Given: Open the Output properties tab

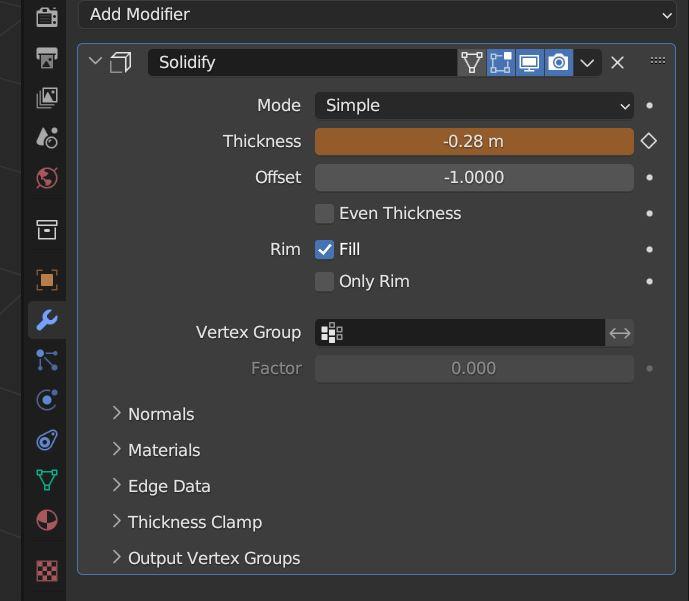Looking at the screenshot, I should point(47,57).
